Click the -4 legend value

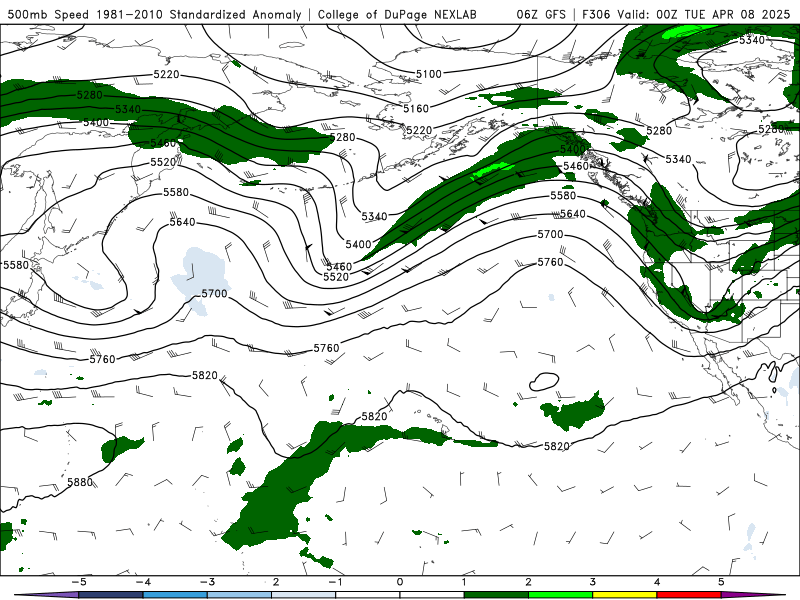(143, 582)
